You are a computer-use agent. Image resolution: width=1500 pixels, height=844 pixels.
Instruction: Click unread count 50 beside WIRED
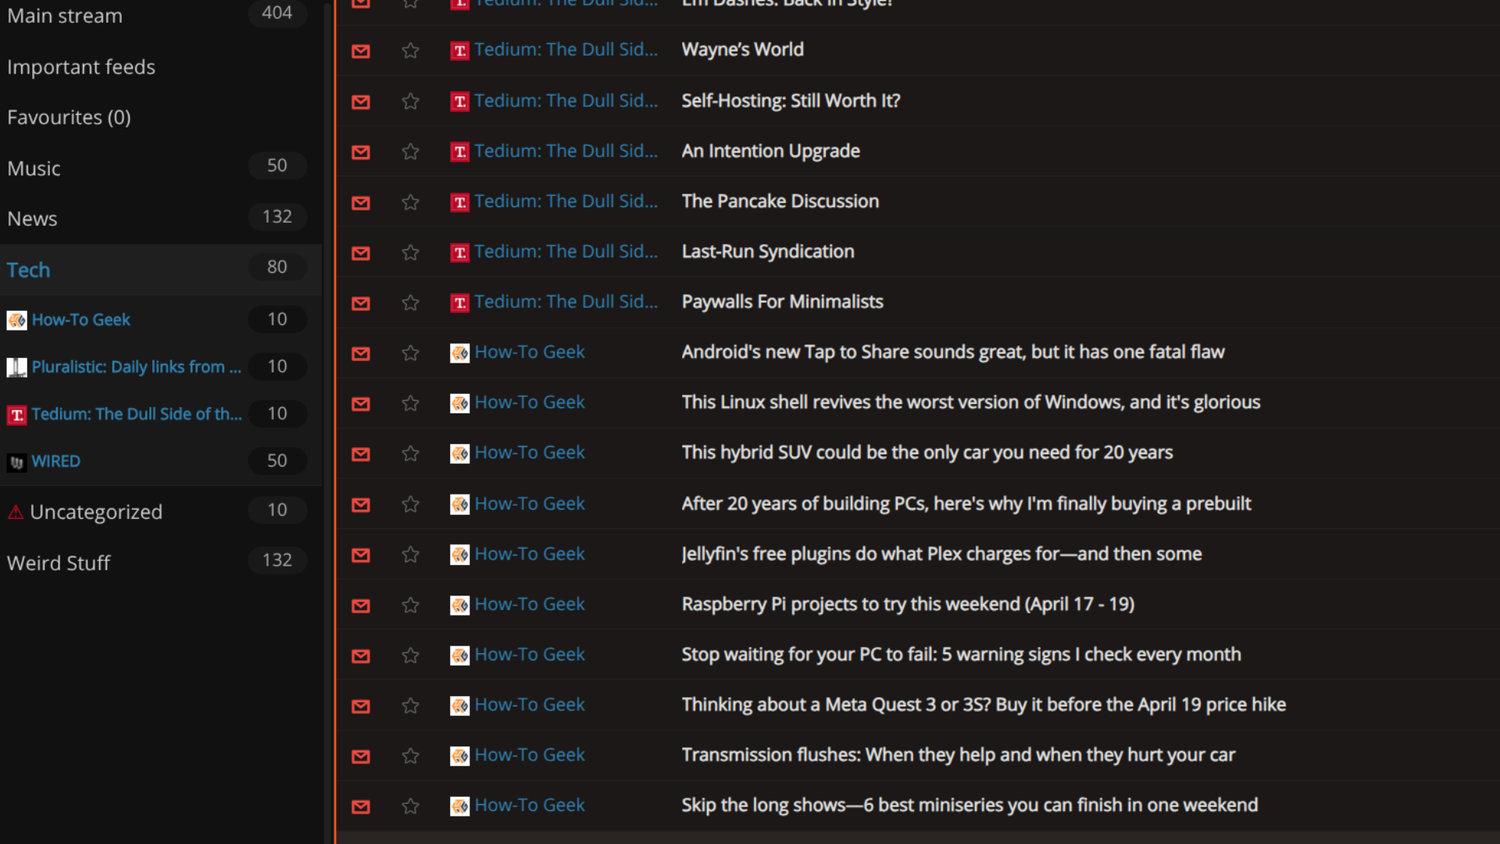[x=277, y=460]
